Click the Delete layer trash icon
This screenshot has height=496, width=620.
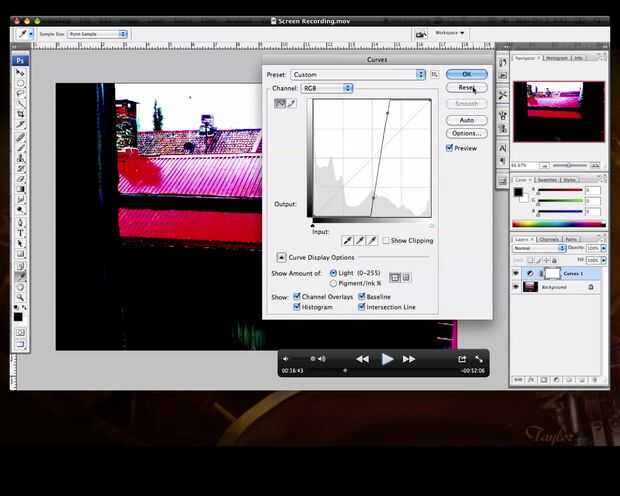pyautogui.click(x=595, y=380)
